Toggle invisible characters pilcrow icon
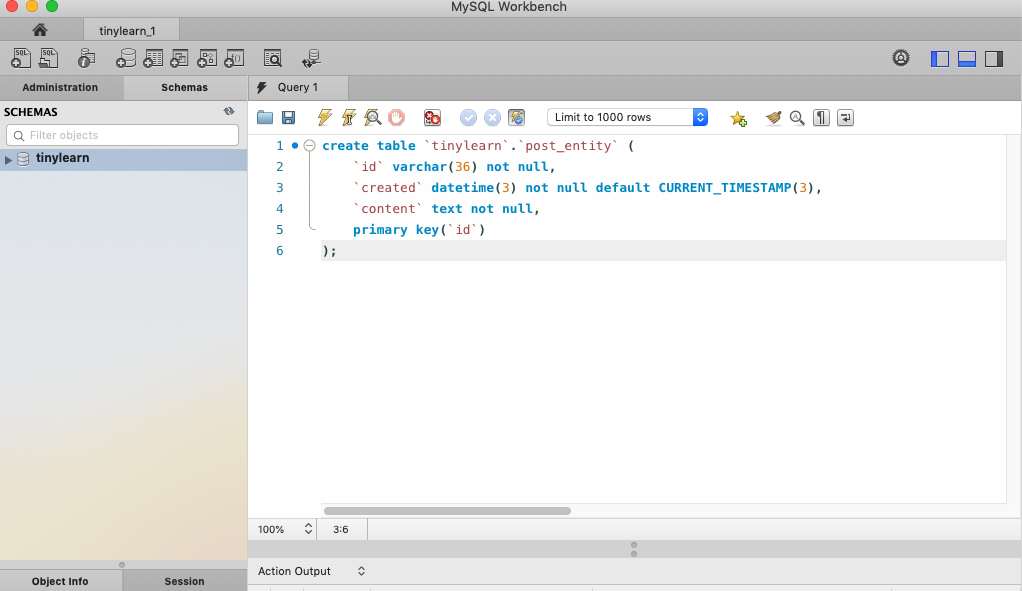Screen dimensions: 1022x591 821,117
